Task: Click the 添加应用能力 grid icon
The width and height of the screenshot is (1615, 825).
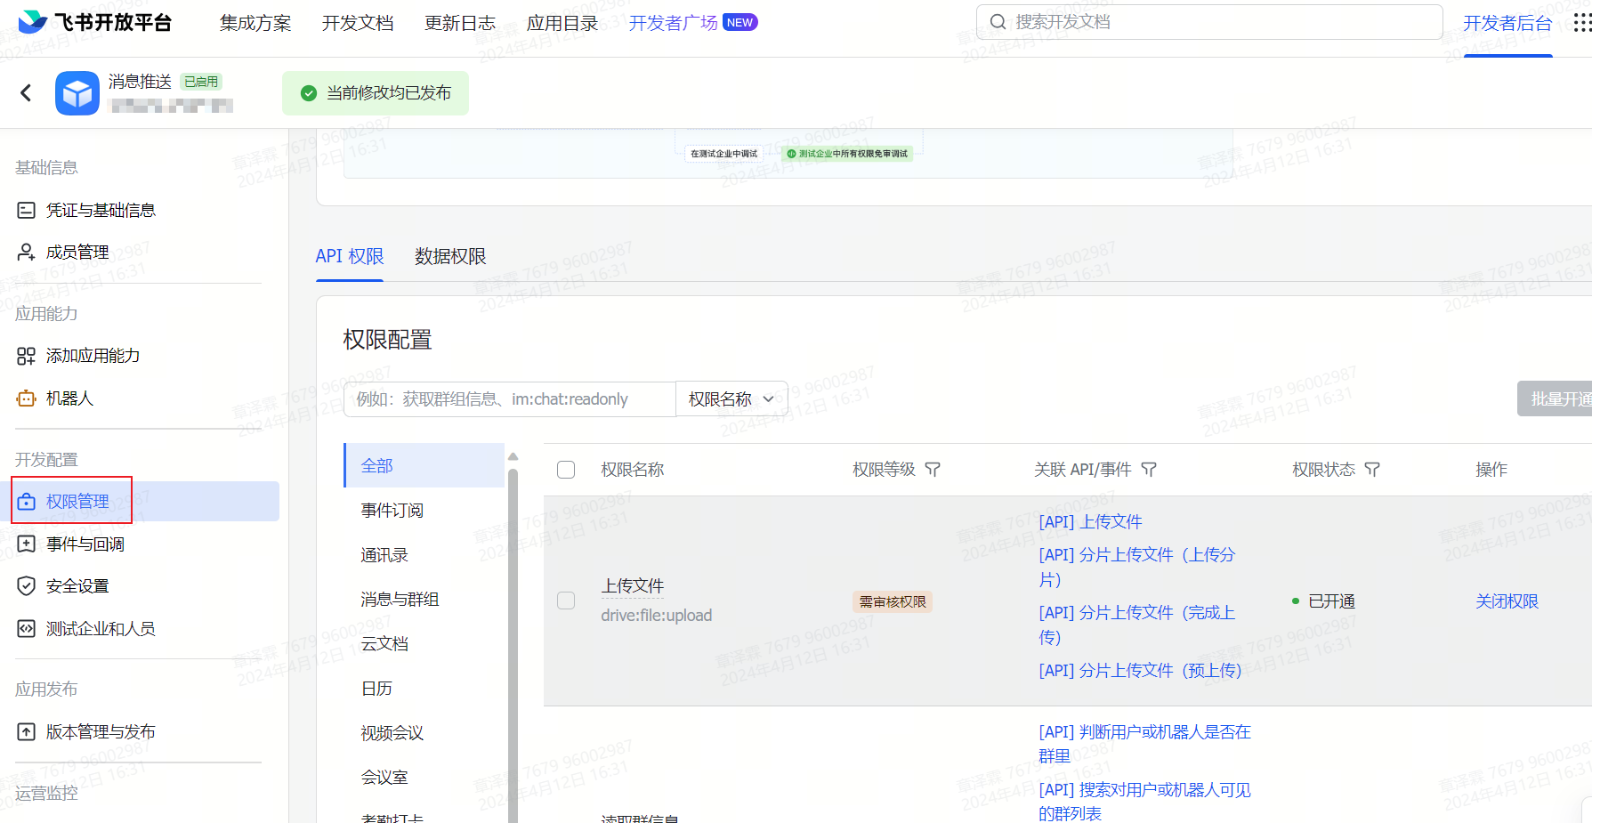Action: pos(26,356)
